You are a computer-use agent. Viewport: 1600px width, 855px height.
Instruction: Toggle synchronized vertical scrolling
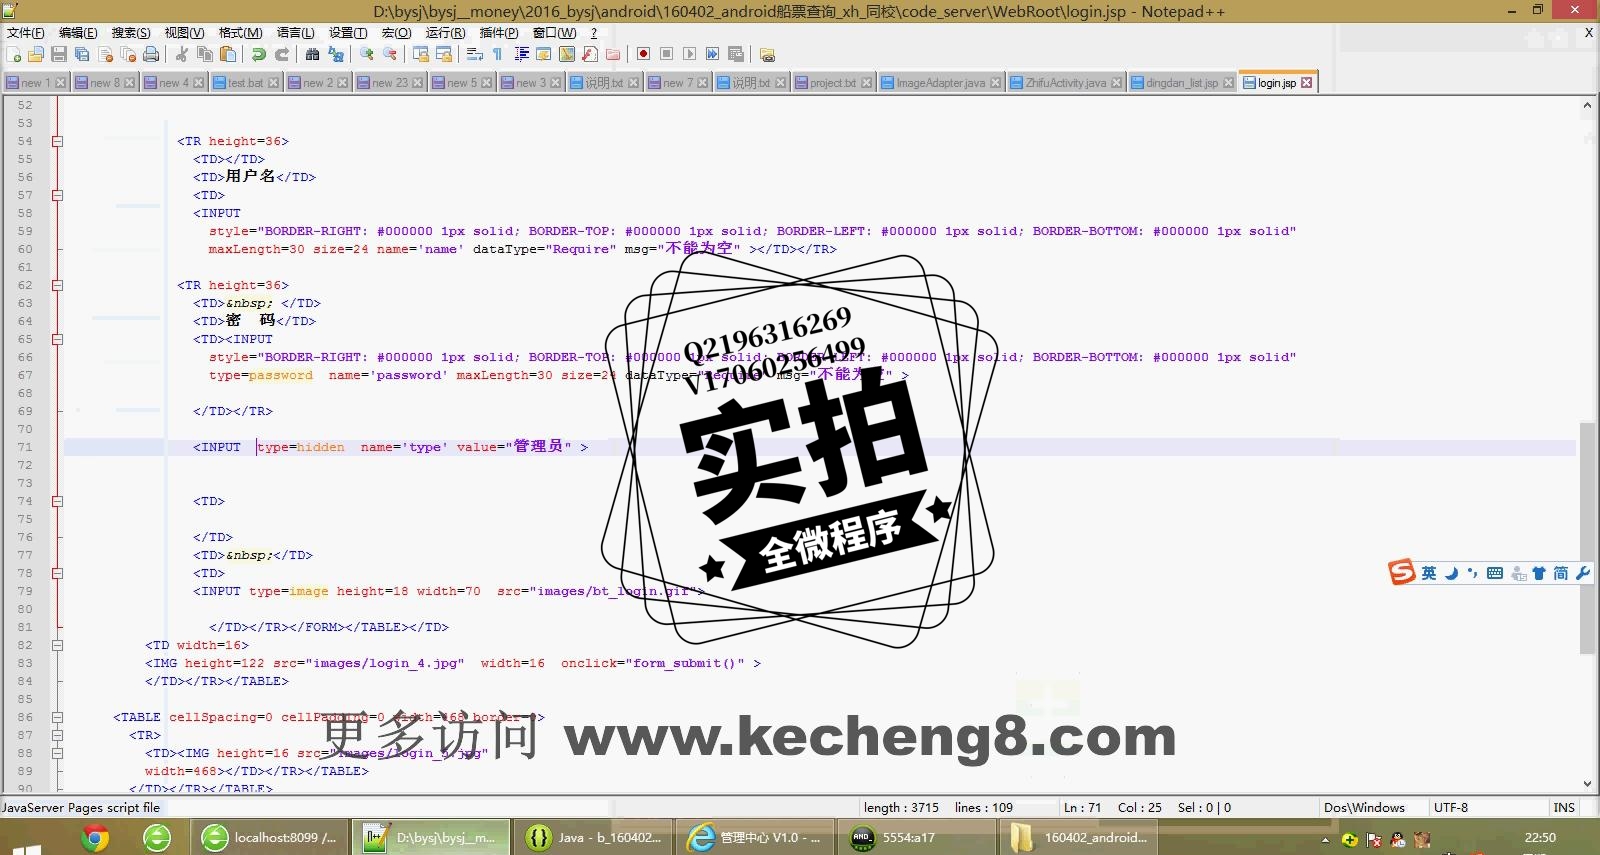click(421, 54)
